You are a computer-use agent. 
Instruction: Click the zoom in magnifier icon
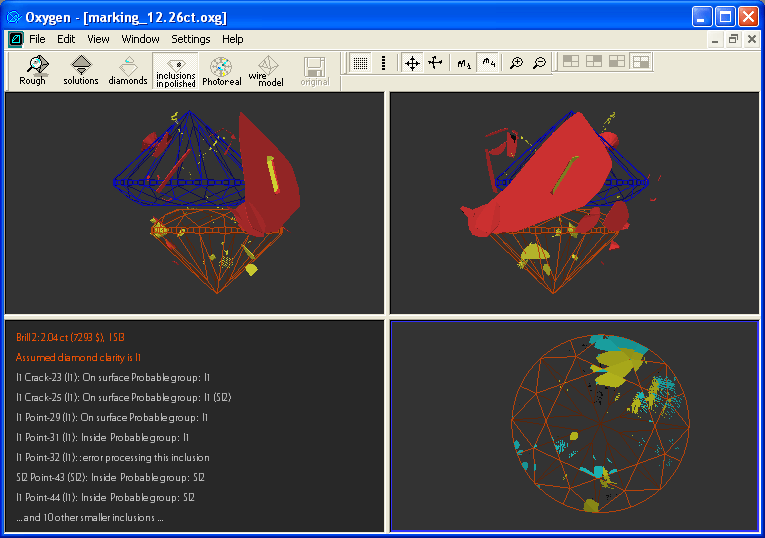[516, 63]
